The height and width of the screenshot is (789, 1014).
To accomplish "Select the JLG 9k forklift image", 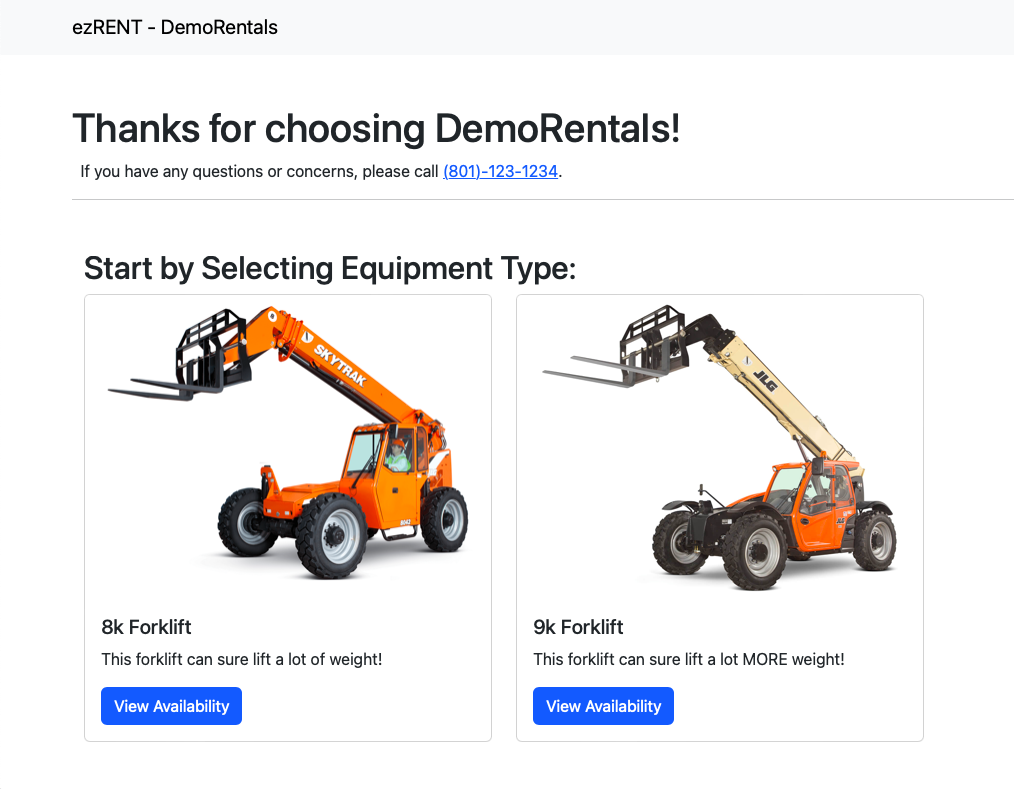I will coord(720,448).
